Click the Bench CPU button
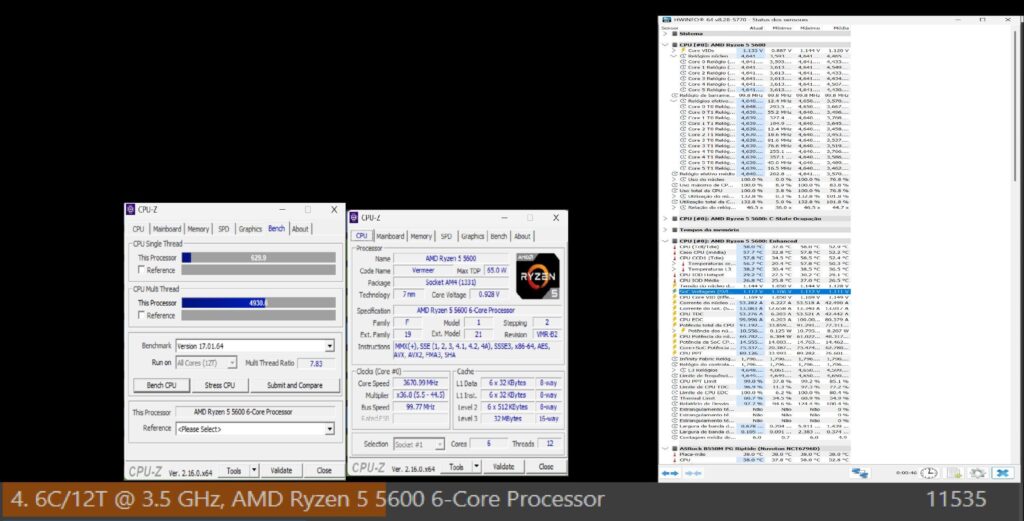The width and height of the screenshot is (1024, 521). click(161, 385)
